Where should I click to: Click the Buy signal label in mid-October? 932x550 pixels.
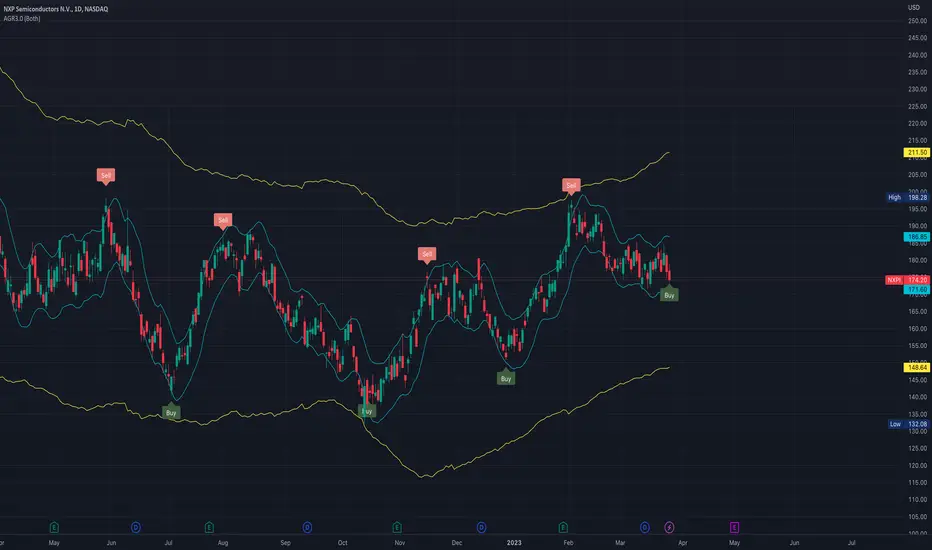(367, 411)
